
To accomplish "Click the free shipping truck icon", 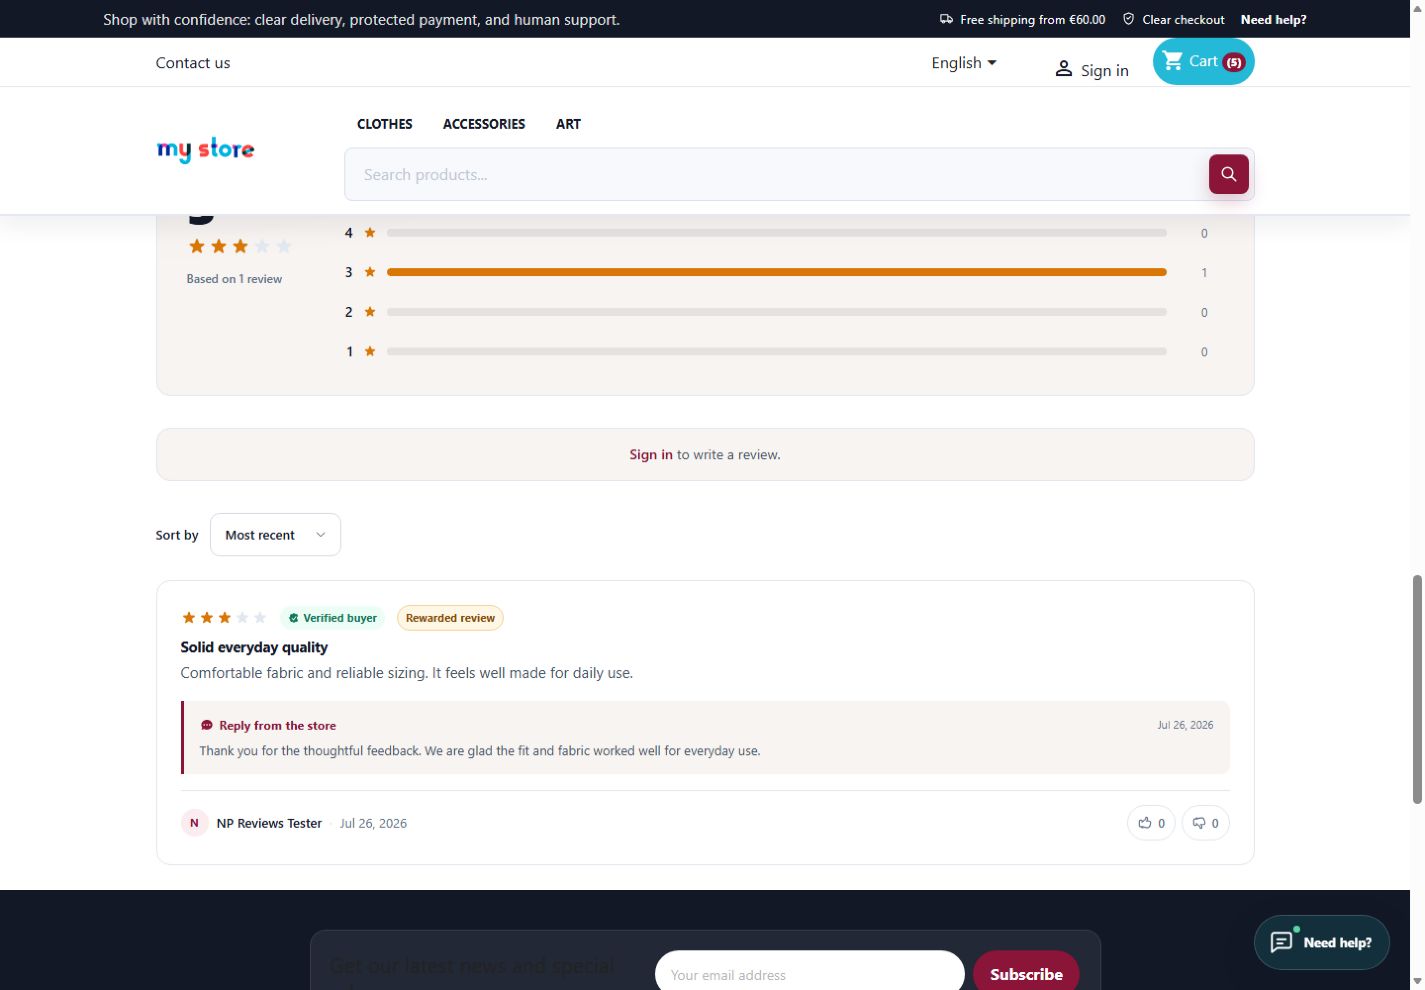I will click(x=946, y=19).
